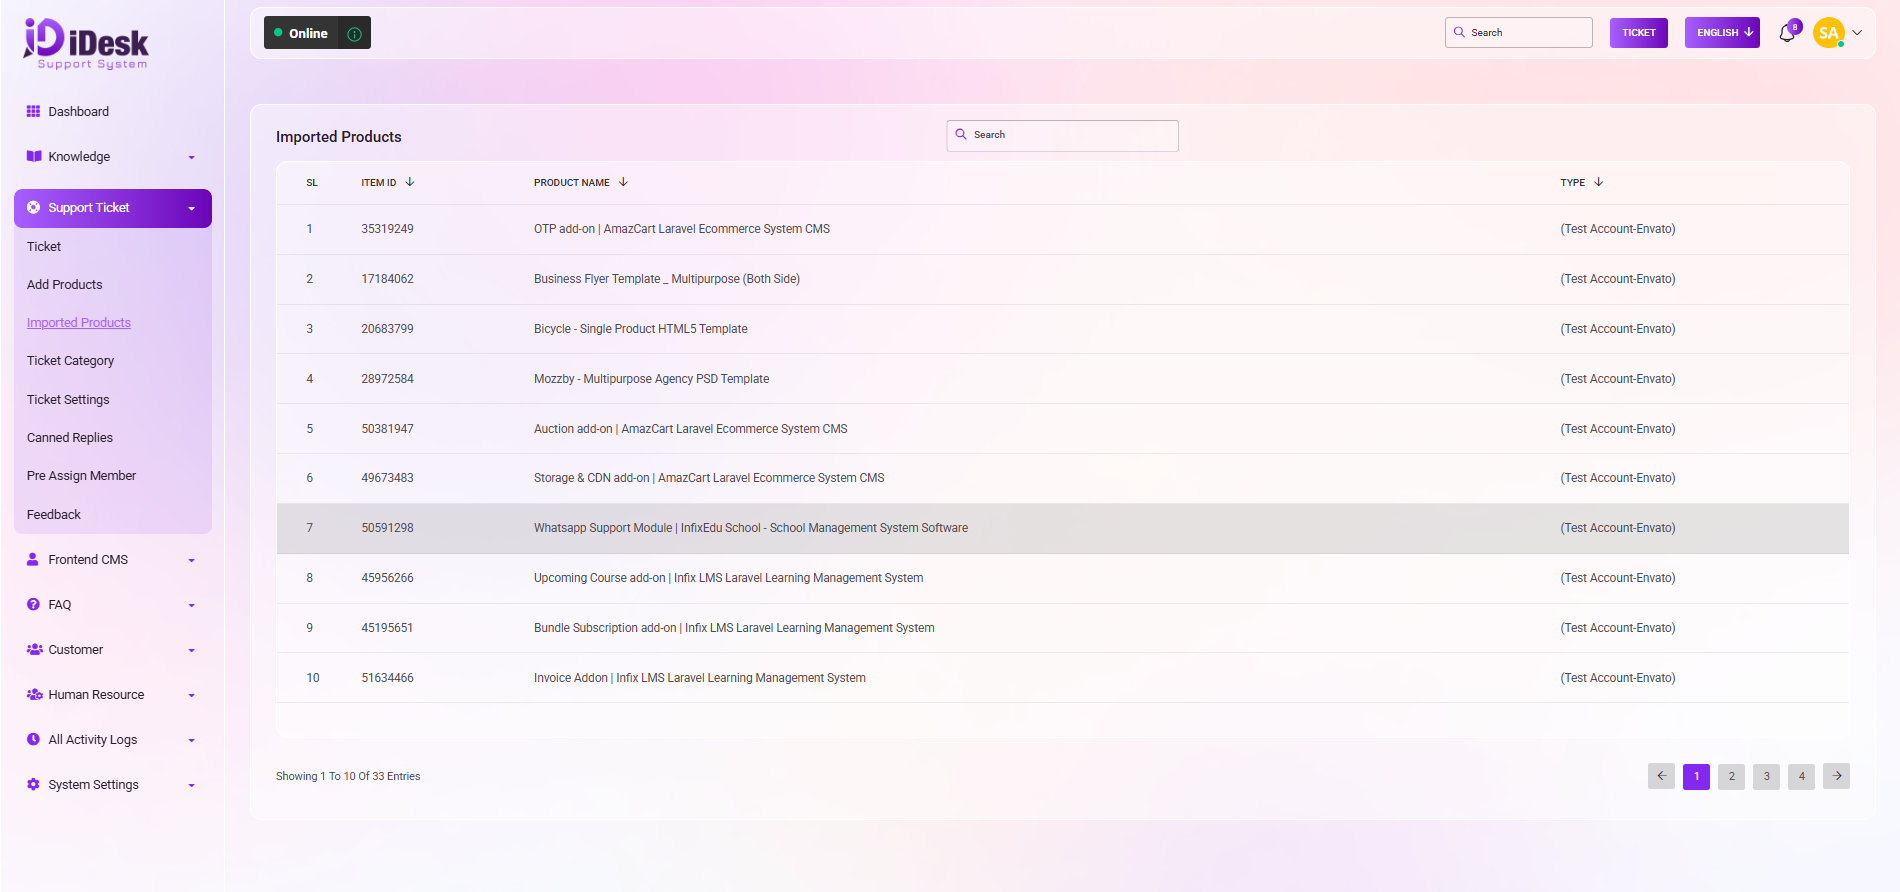Click the info icon beside Online
This screenshot has width=1900, height=892.
click(x=354, y=34)
